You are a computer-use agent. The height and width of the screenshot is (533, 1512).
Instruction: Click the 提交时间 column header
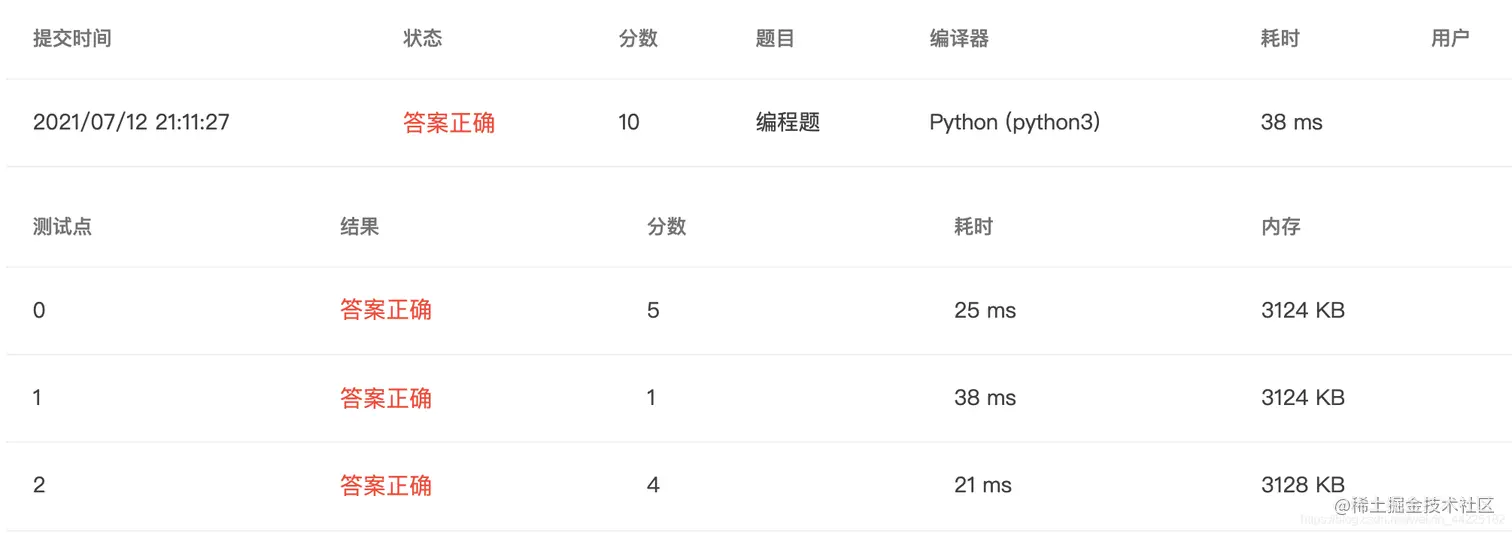(x=72, y=39)
